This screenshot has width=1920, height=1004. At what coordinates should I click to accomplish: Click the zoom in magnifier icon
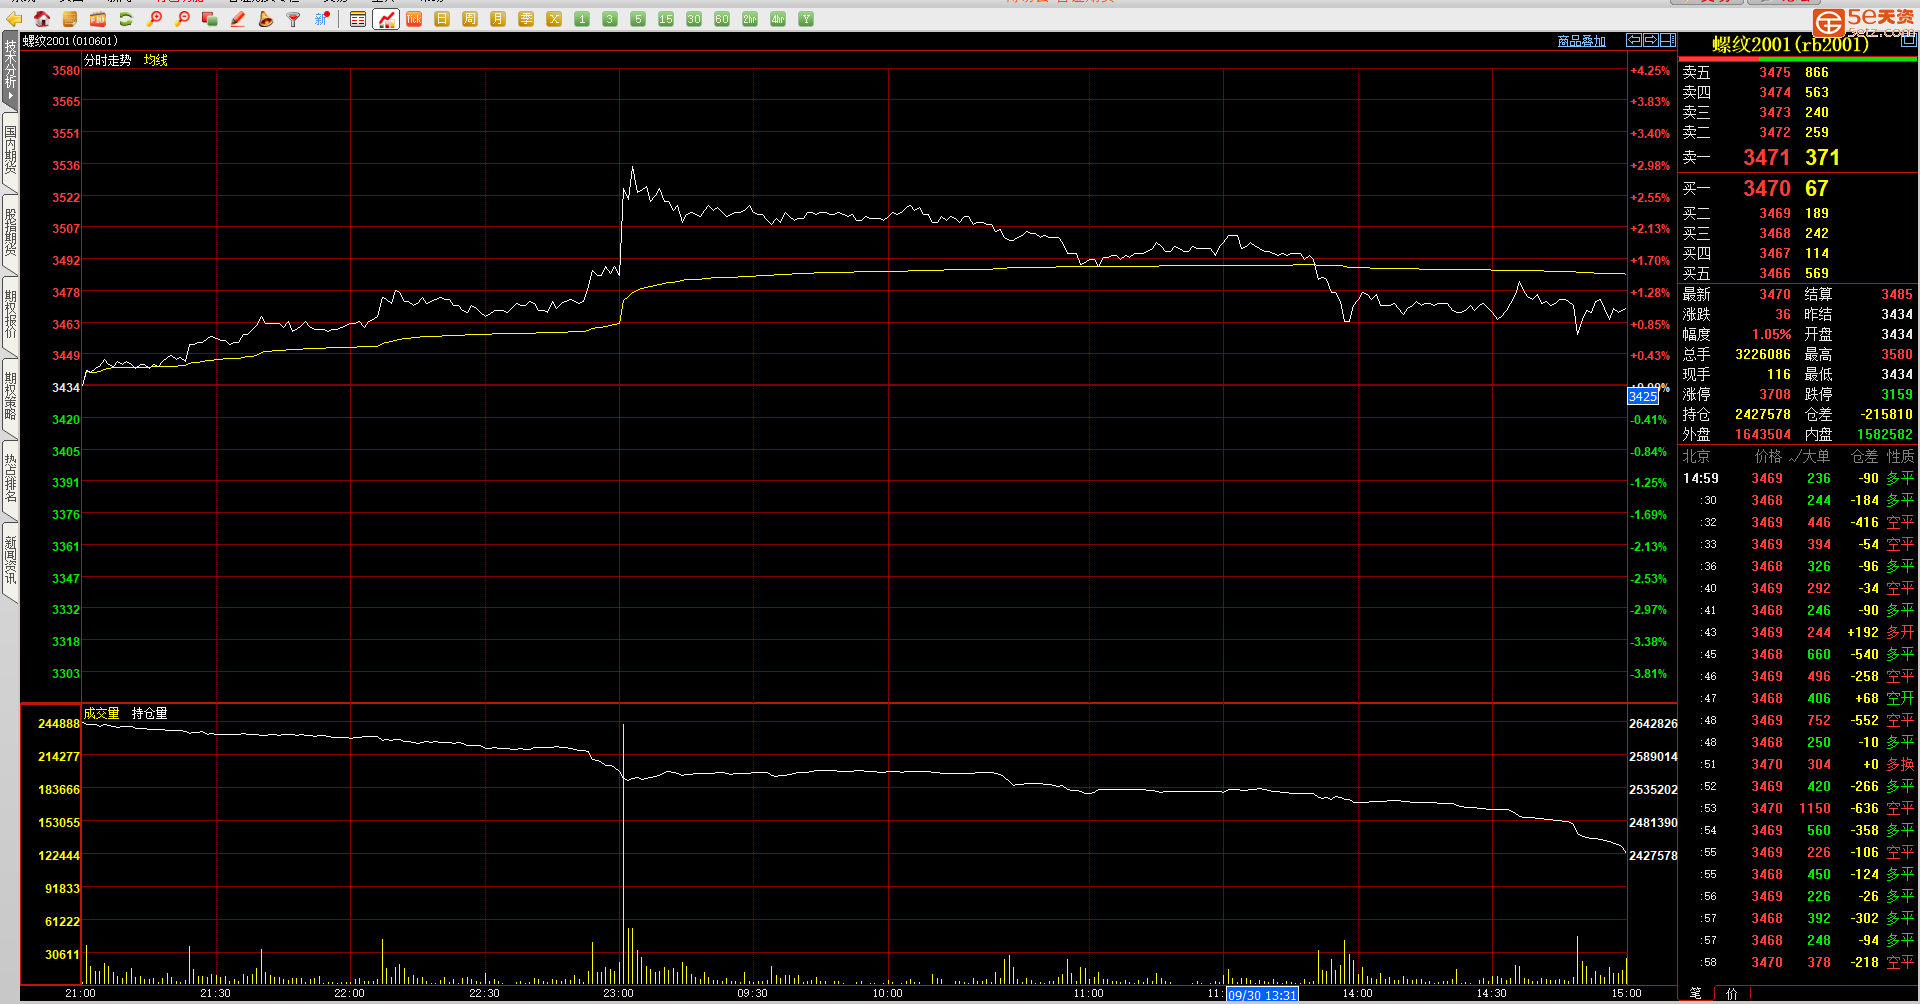154,19
